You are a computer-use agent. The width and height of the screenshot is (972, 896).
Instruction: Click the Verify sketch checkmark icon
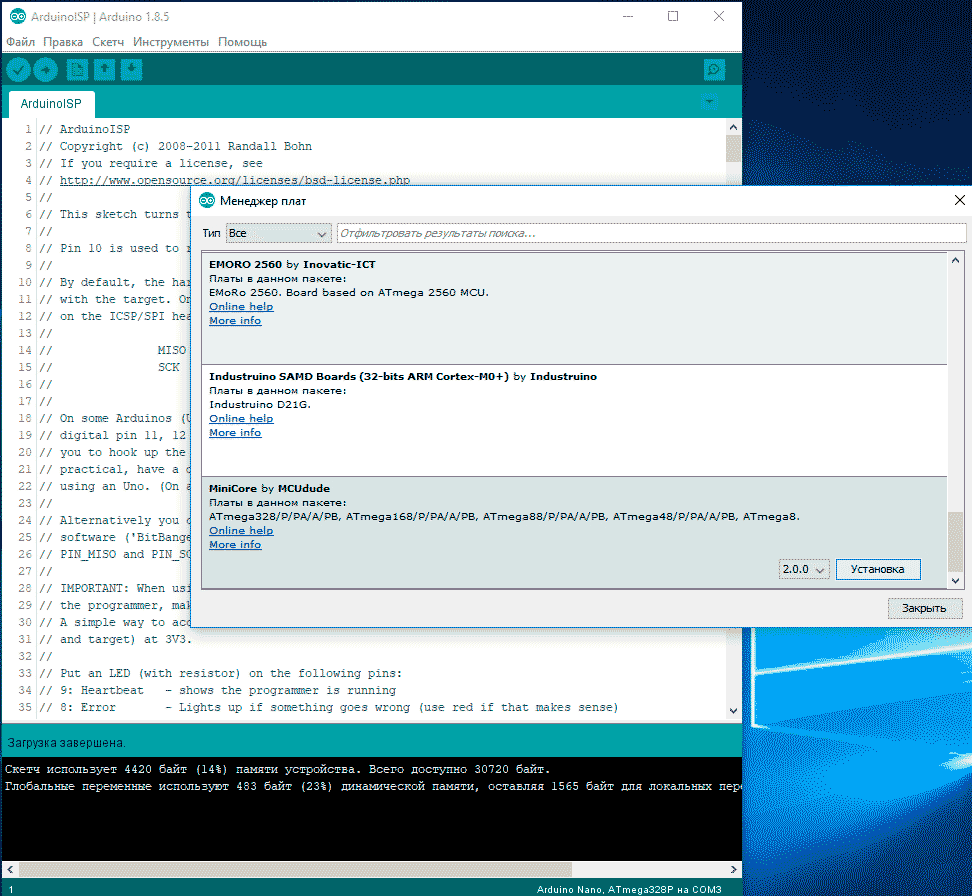coord(18,70)
